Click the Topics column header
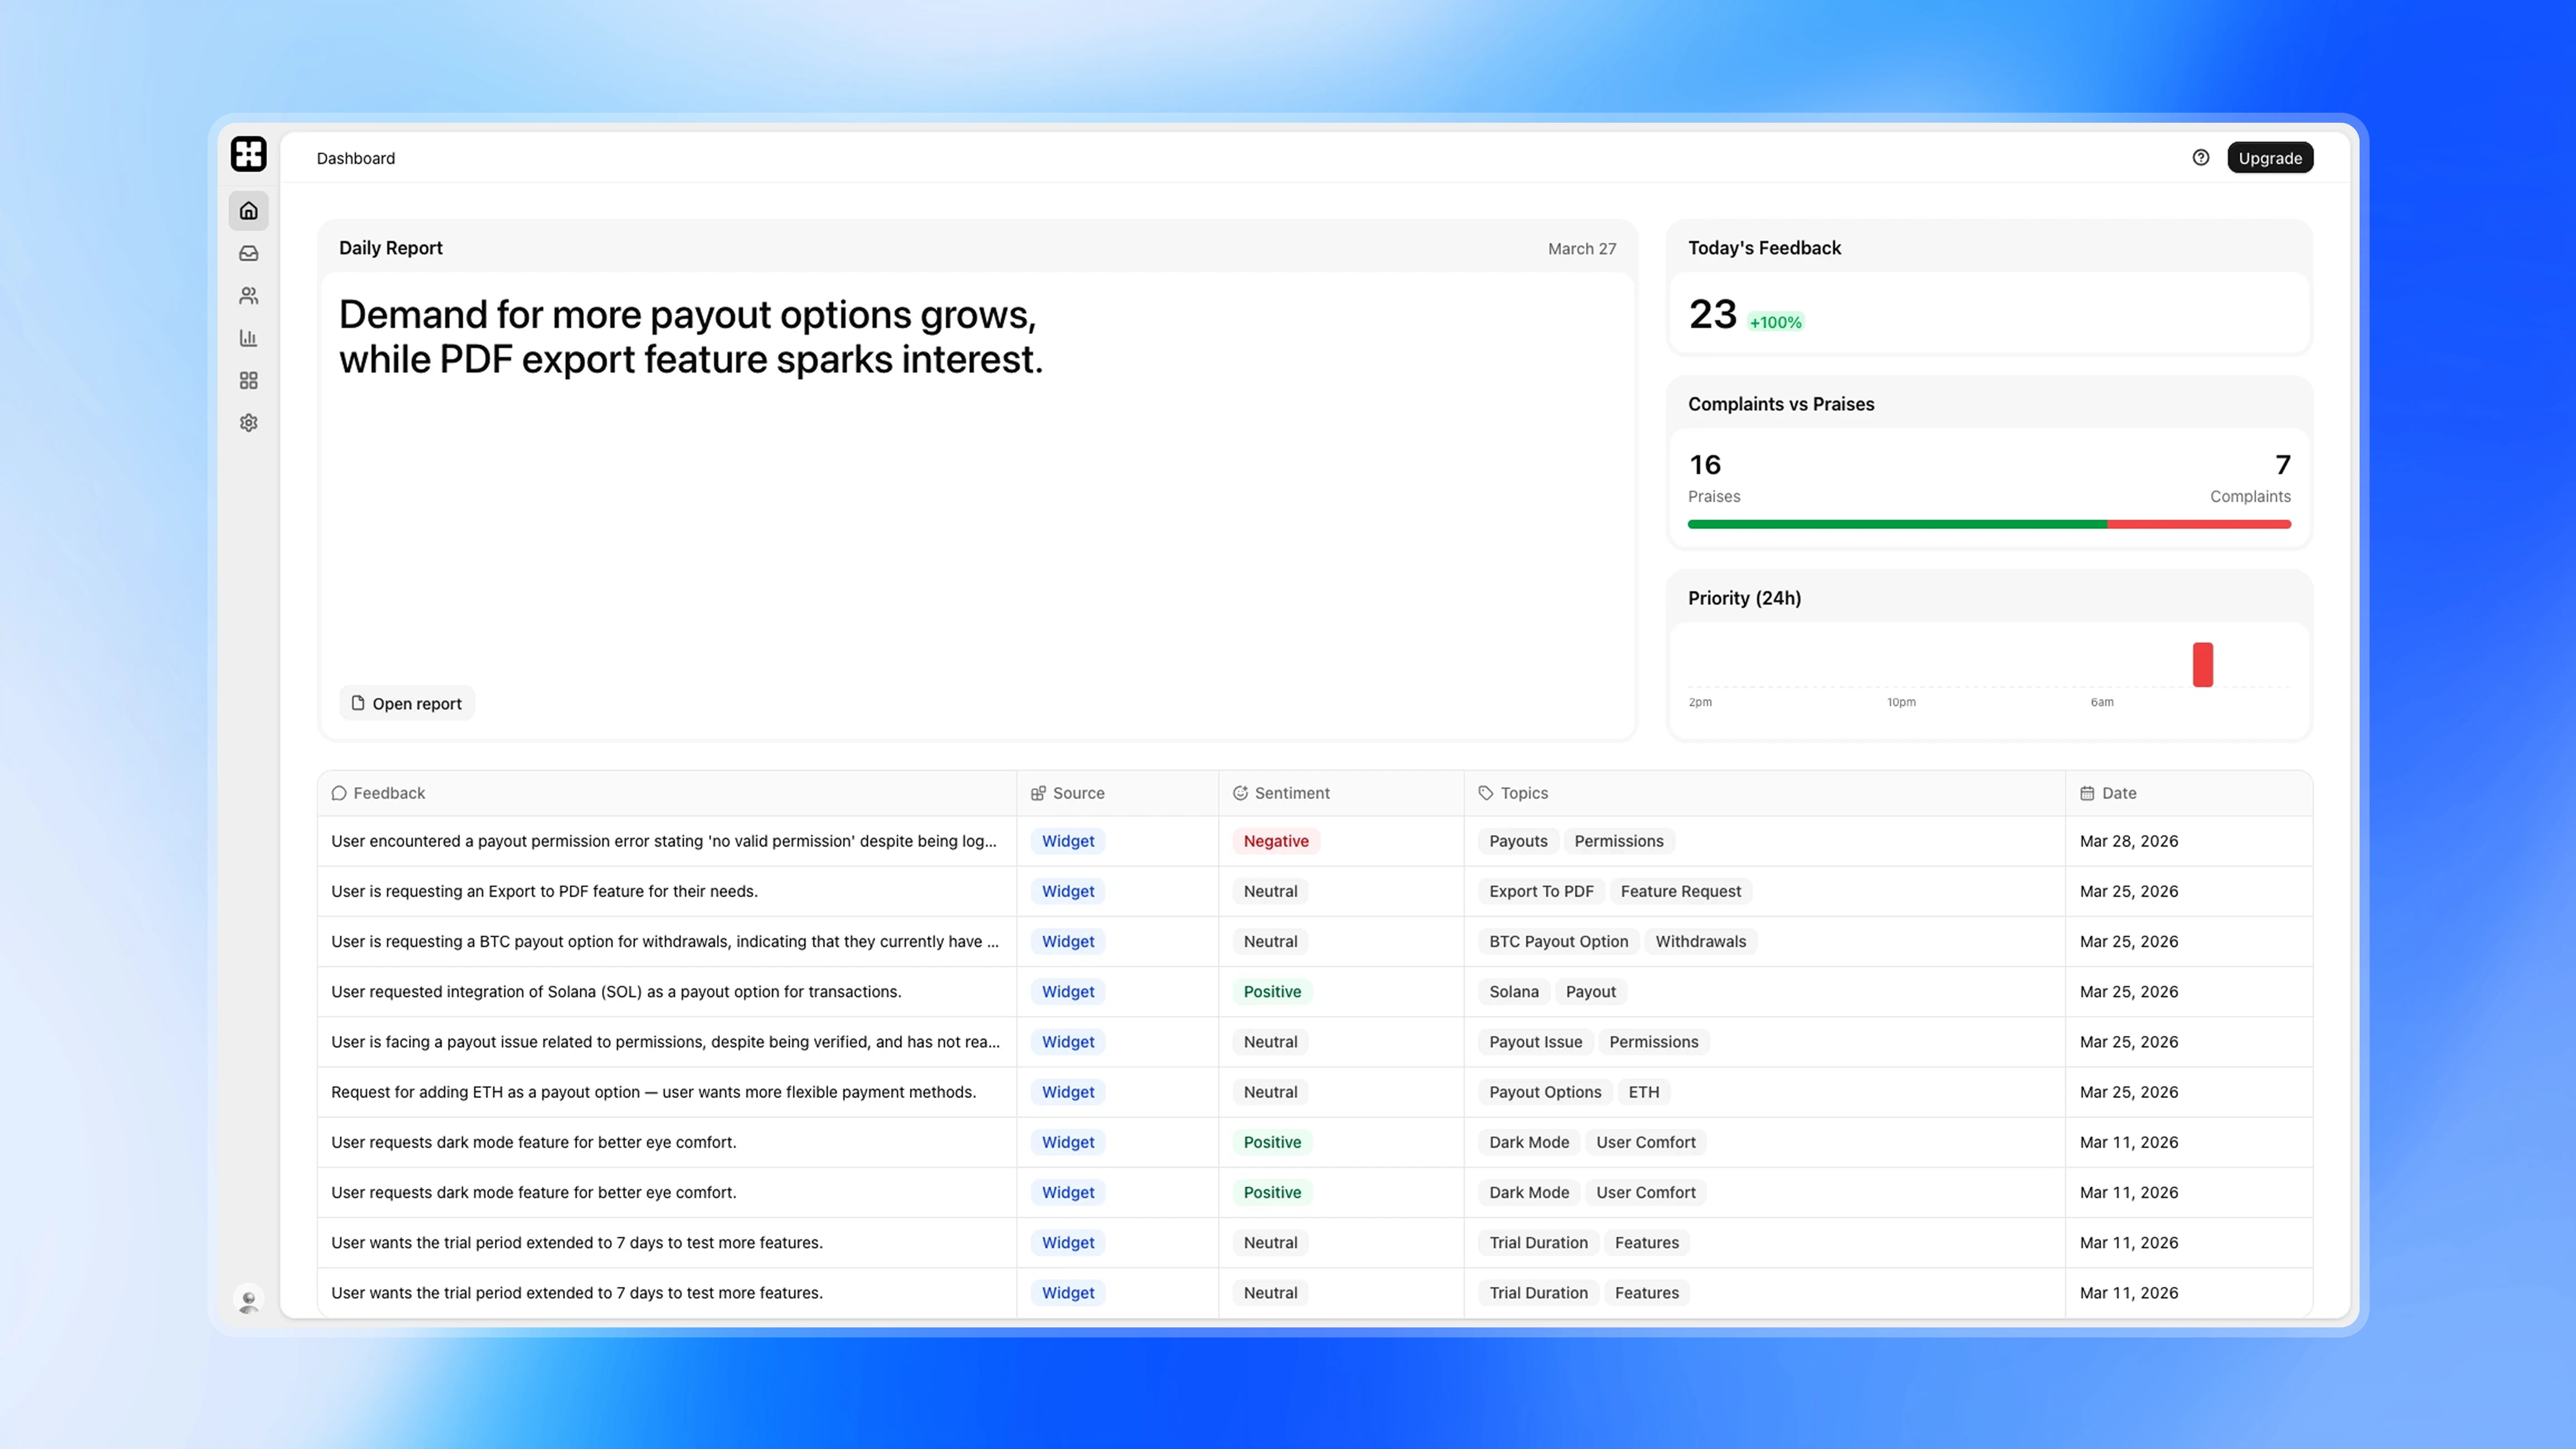The image size is (2576, 1449). [x=1523, y=793]
